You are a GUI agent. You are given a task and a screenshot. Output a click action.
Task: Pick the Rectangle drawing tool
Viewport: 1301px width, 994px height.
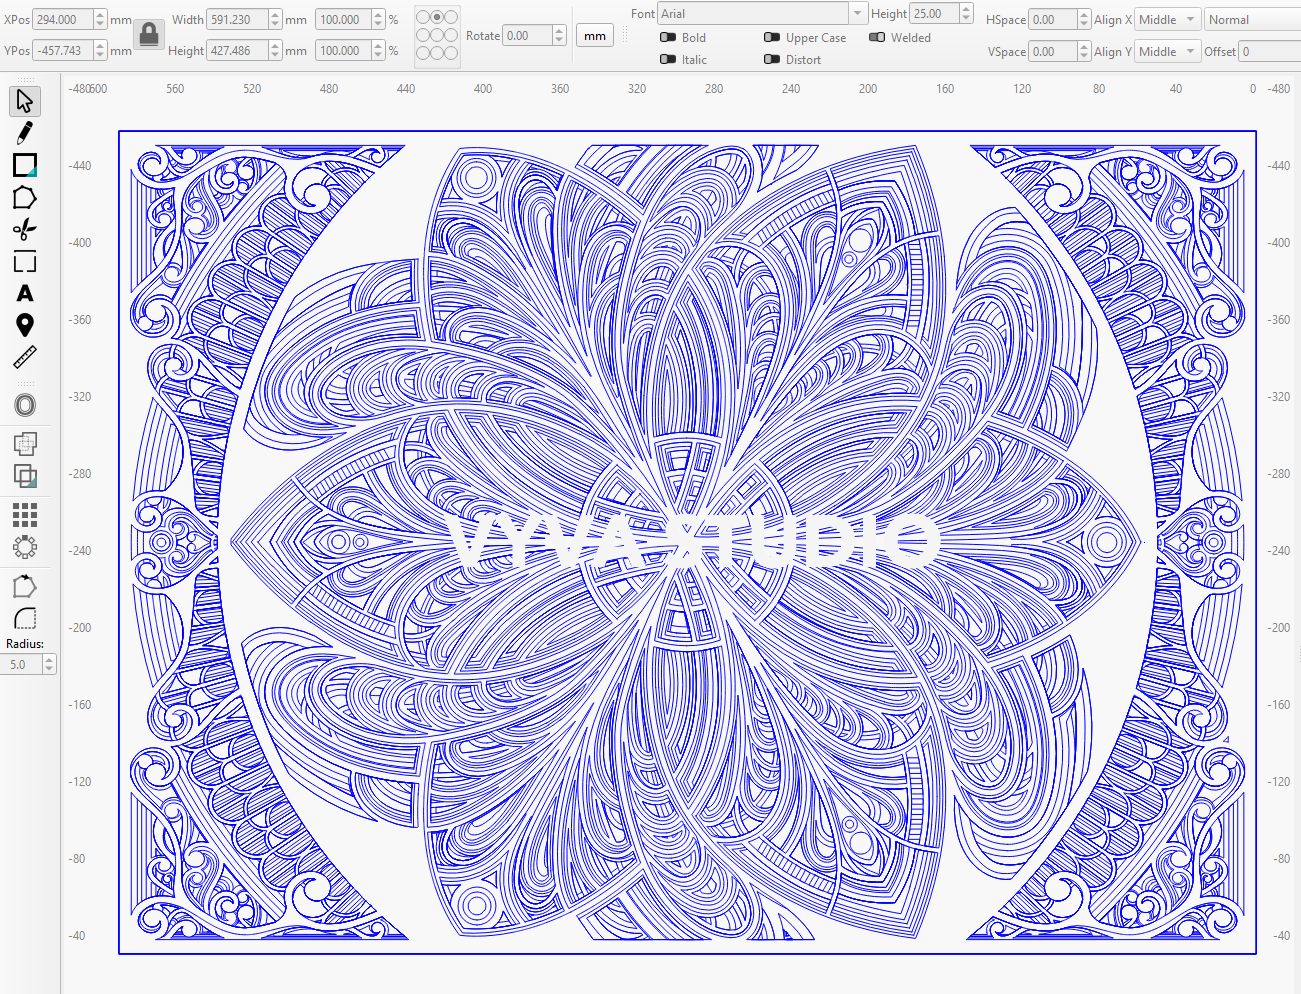point(25,165)
